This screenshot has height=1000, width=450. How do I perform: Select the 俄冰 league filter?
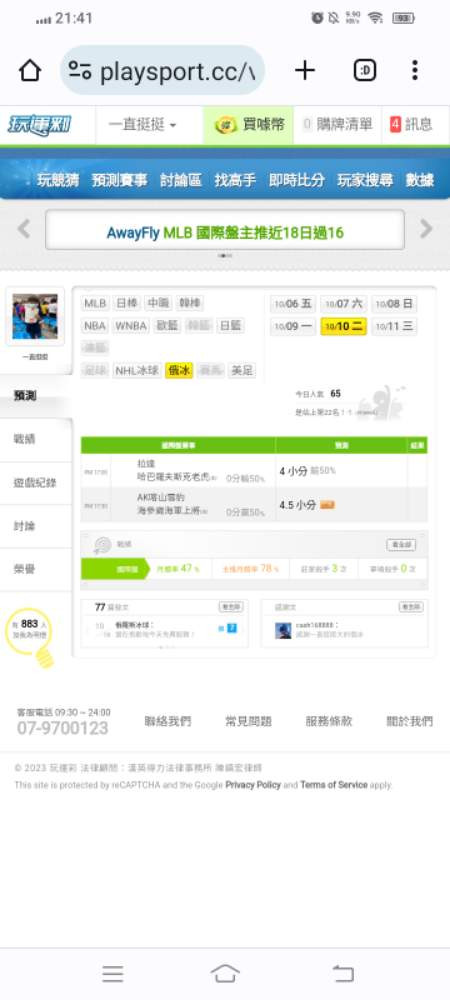178,371
